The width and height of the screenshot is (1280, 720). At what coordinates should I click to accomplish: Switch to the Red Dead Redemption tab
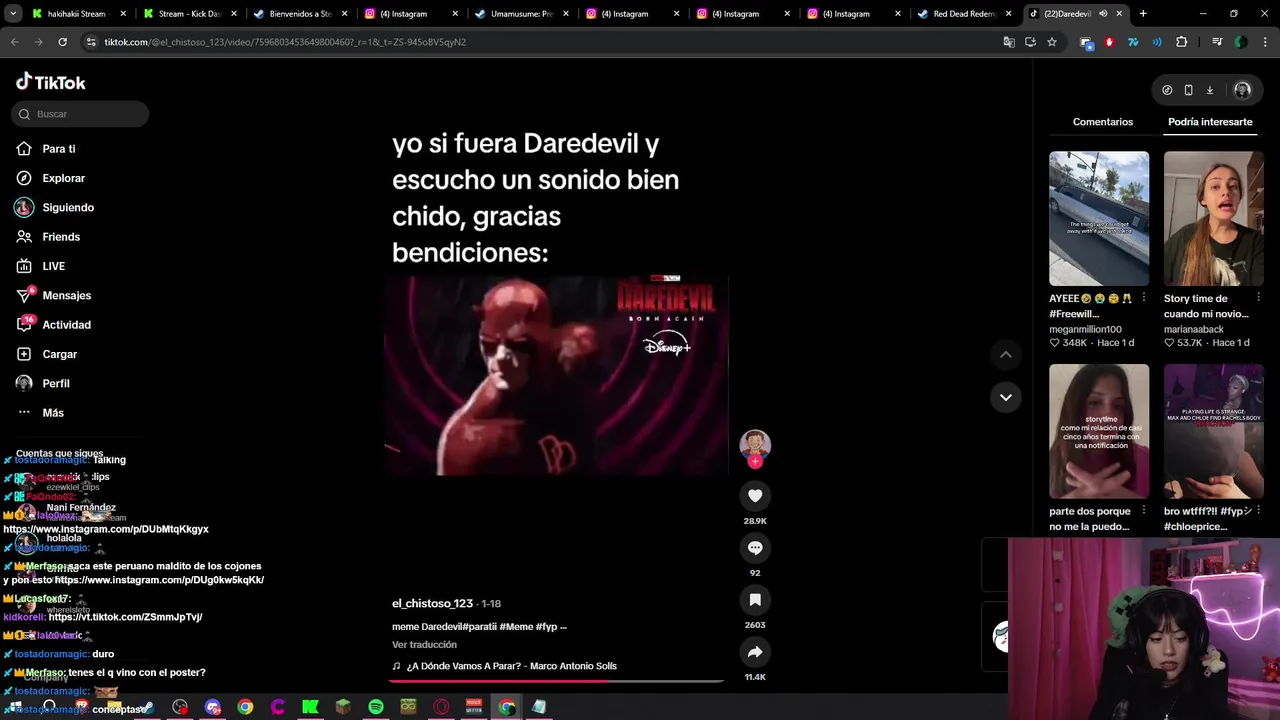pos(963,14)
